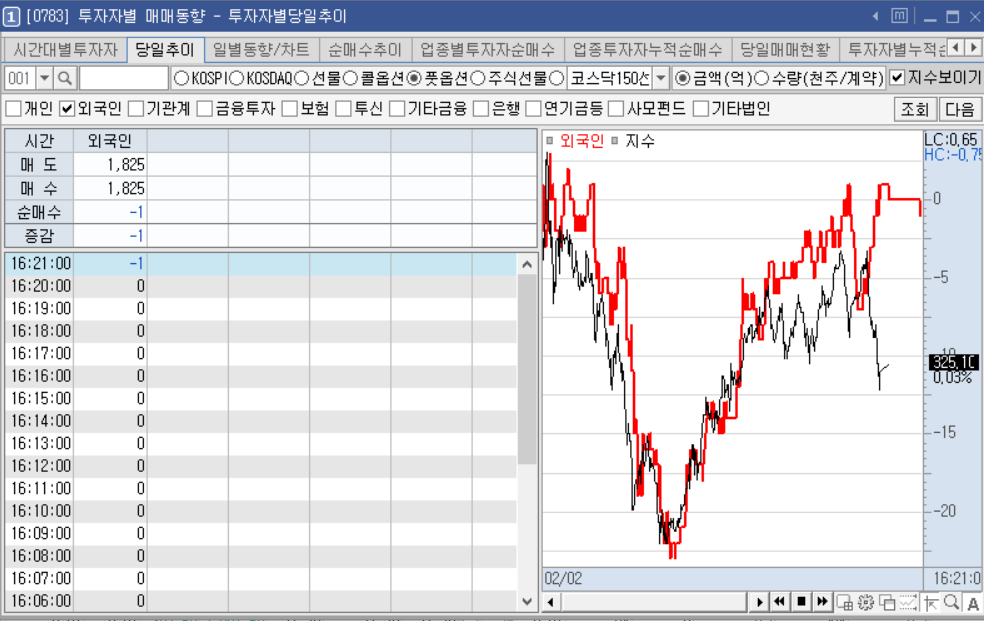Image resolution: width=984 pixels, height=621 pixels.
Task: Select the 금액(억) radio button
Action: click(682, 78)
